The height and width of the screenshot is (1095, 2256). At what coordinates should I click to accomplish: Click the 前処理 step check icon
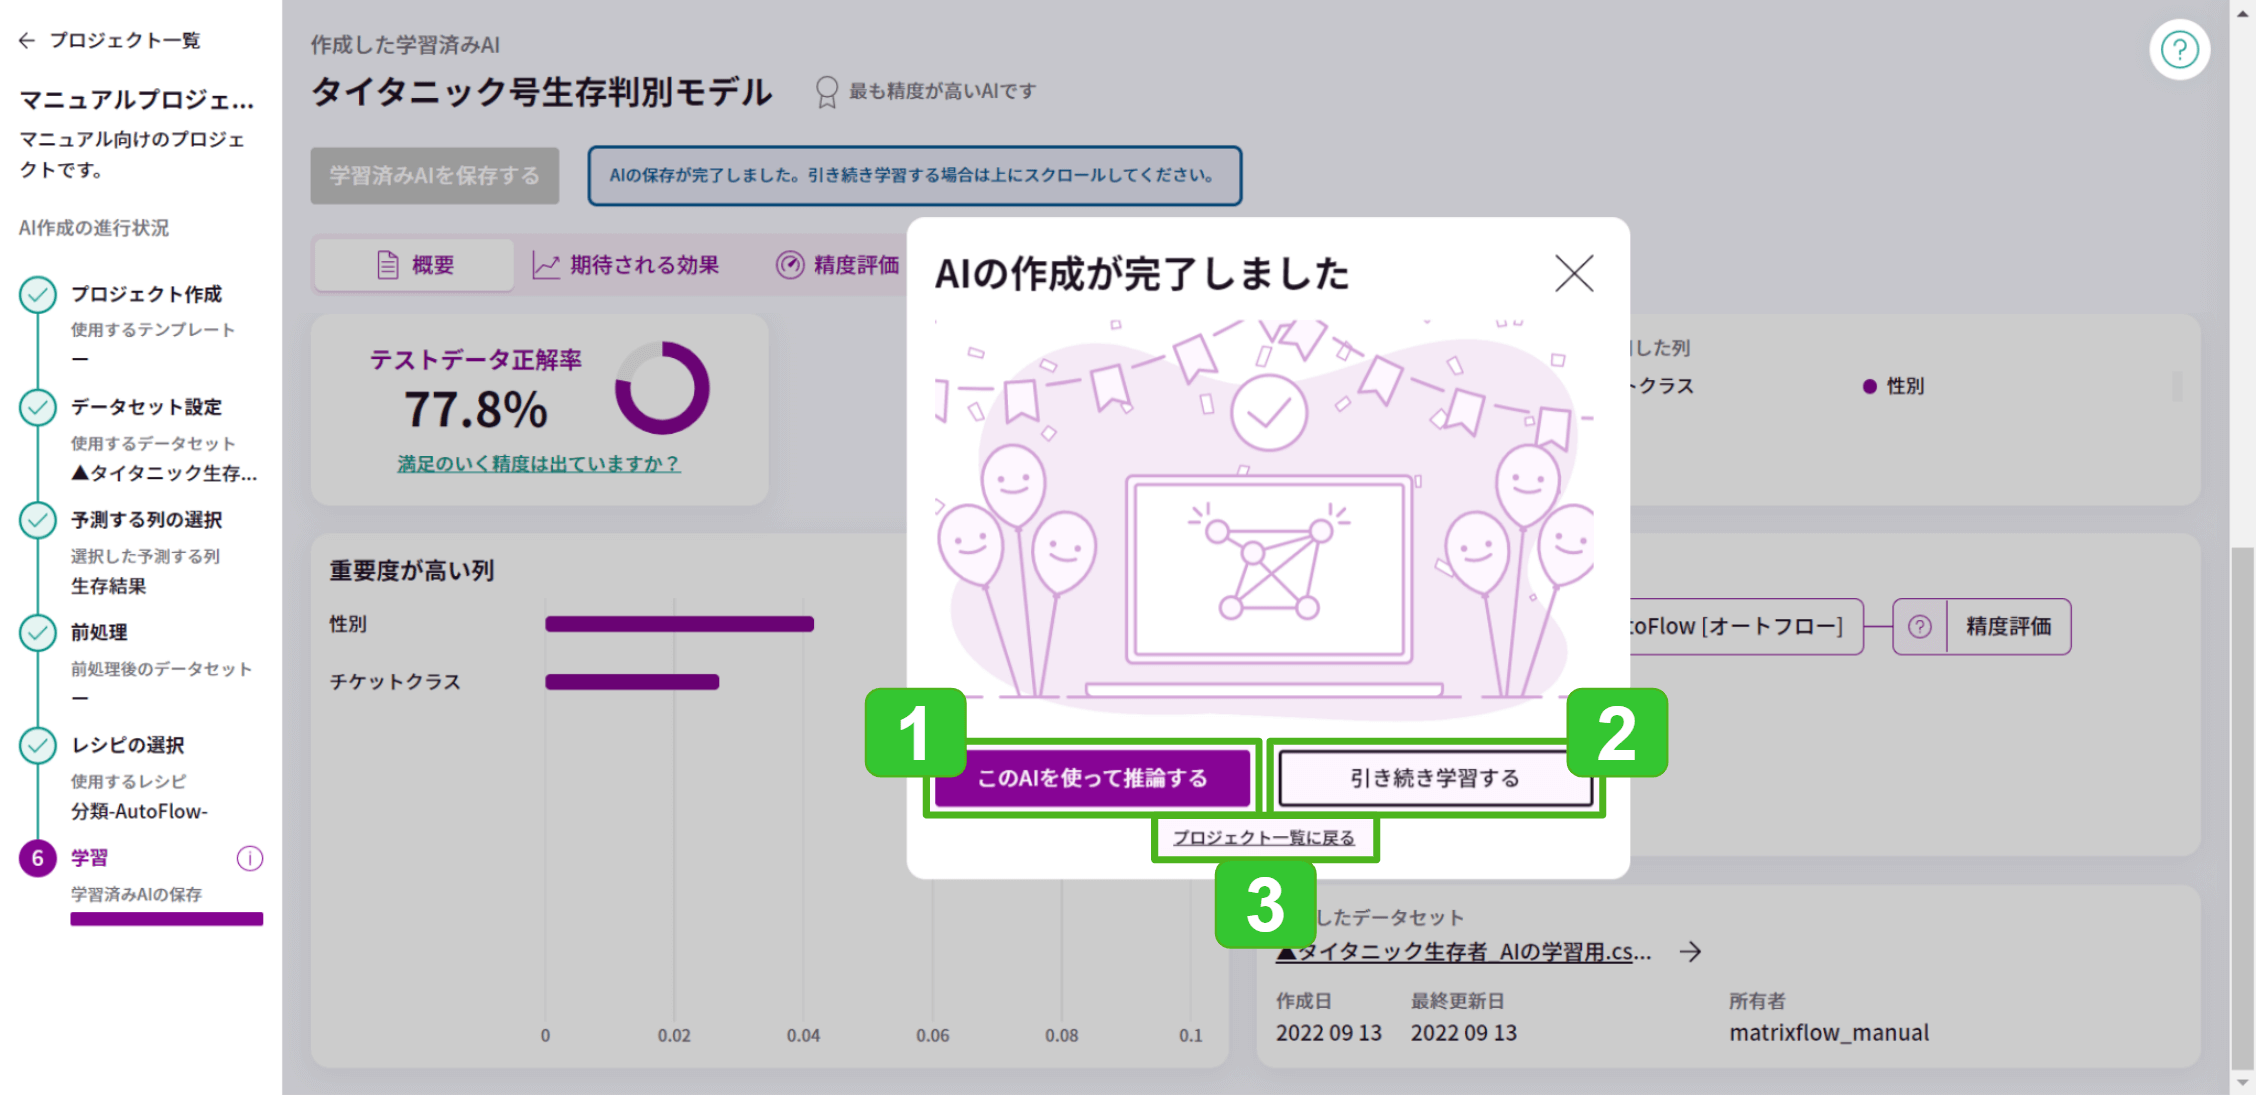pyautogui.click(x=38, y=633)
